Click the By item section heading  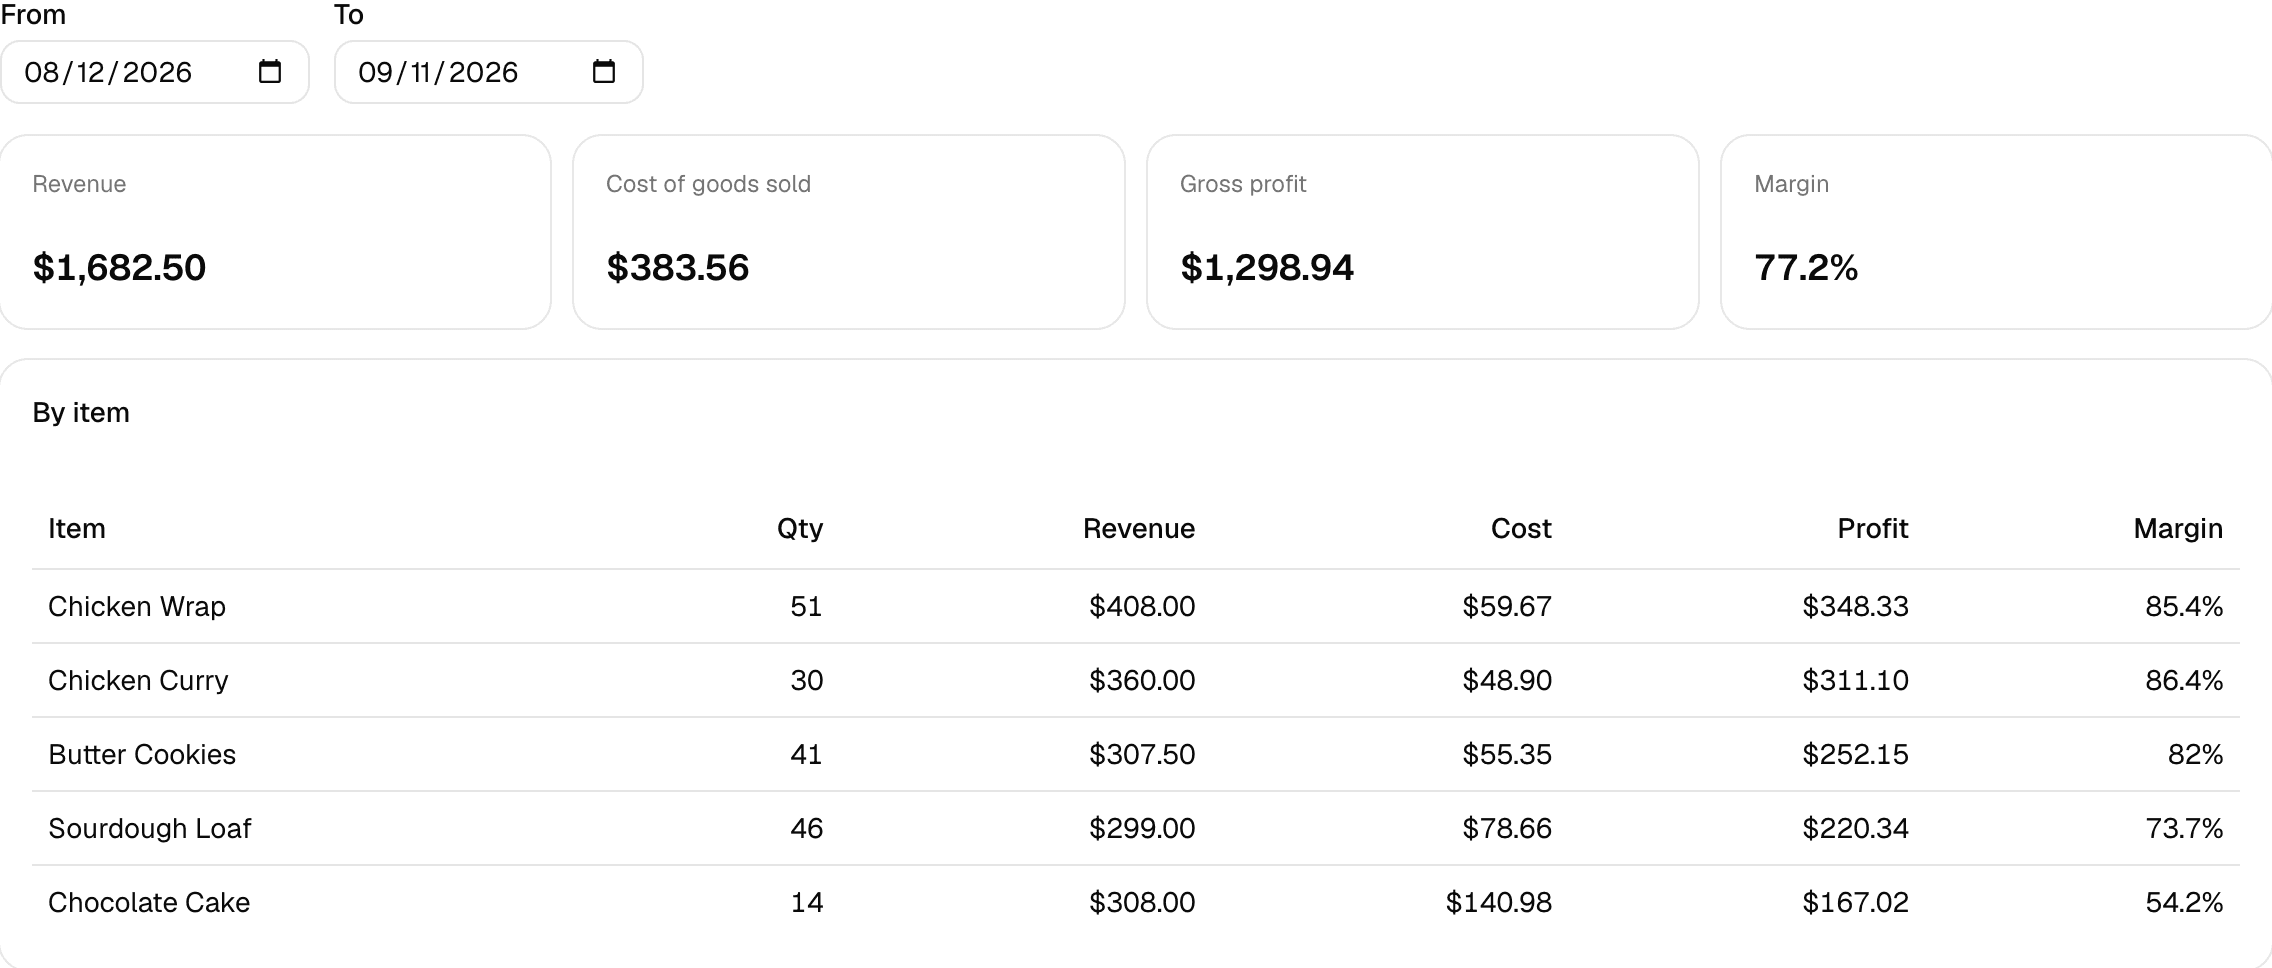pos(81,413)
